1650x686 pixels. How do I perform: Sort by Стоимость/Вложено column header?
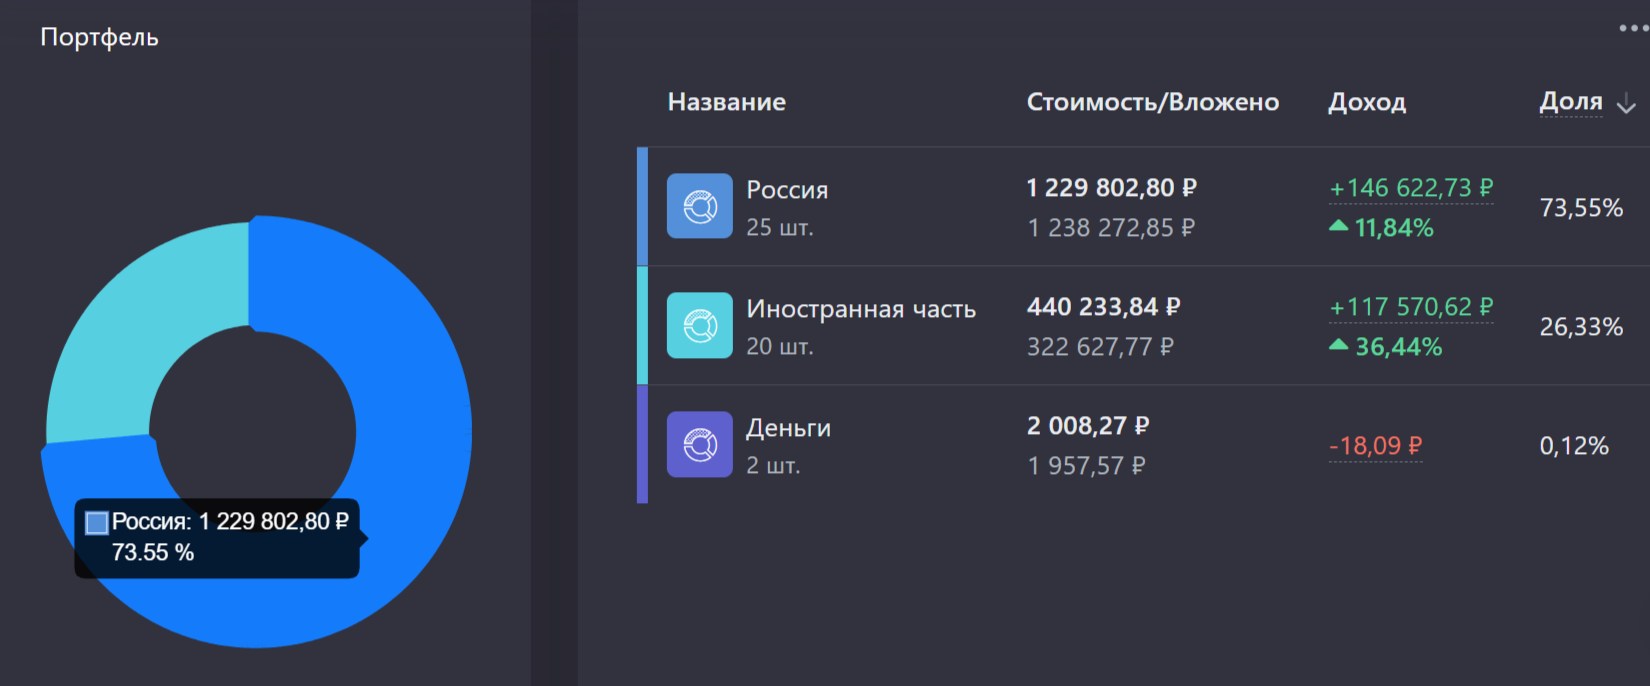click(1153, 102)
